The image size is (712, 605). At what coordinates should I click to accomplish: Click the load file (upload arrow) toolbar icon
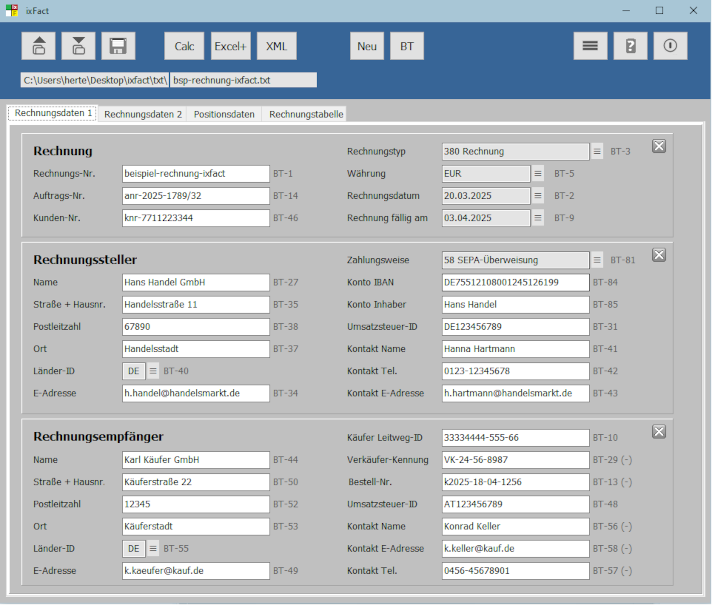point(39,46)
